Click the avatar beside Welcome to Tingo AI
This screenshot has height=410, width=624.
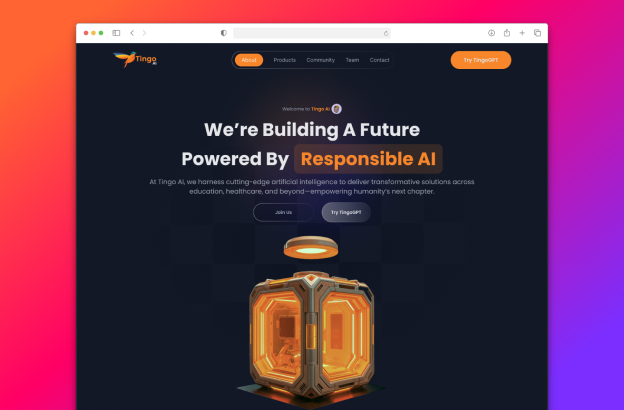coord(337,109)
